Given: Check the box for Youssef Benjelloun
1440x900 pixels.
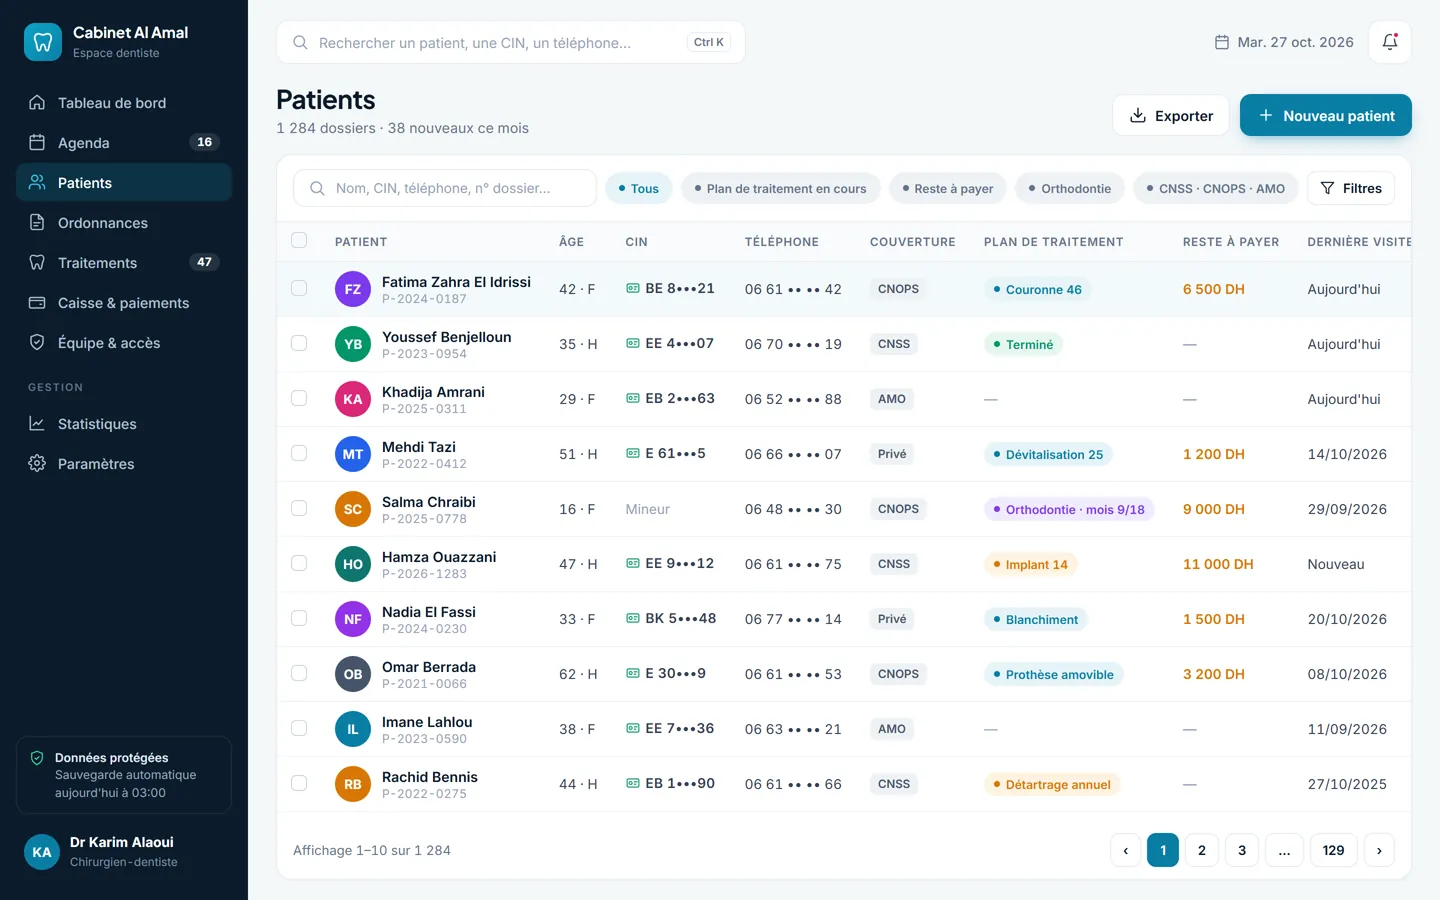Looking at the screenshot, I should point(299,343).
